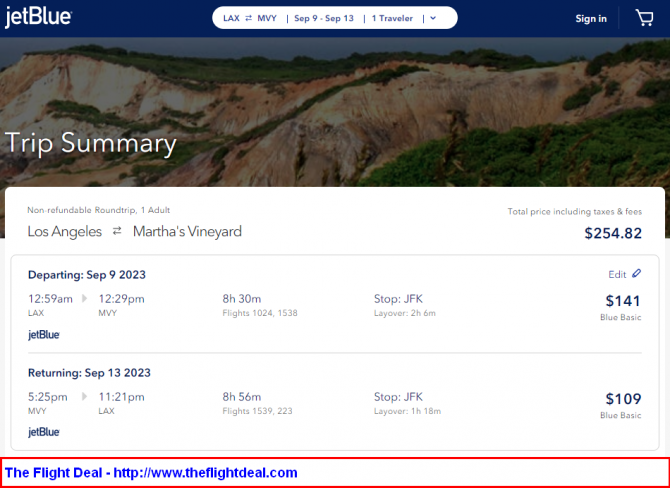The image size is (670, 488).
Task: Click the Trip Summary heading
Action: click(91, 144)
